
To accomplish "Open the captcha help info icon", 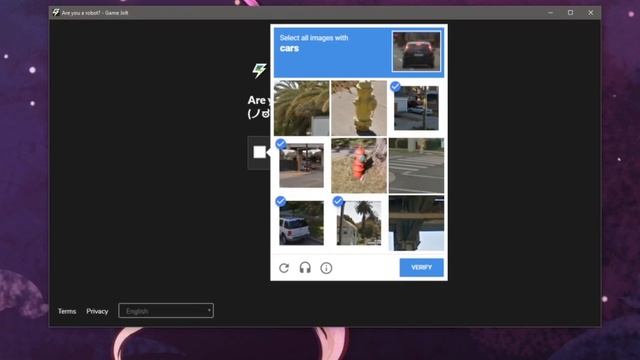I will tap(326, 268).
